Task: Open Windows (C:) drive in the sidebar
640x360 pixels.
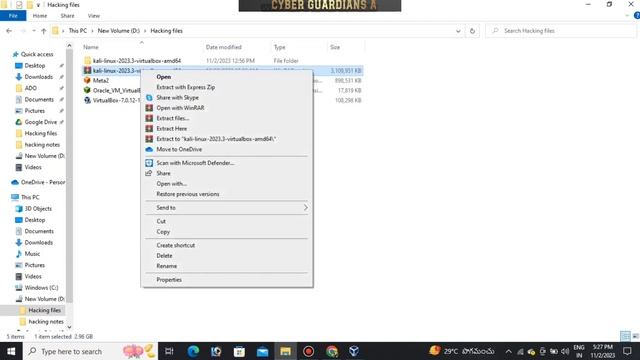Action: (41, 288)
